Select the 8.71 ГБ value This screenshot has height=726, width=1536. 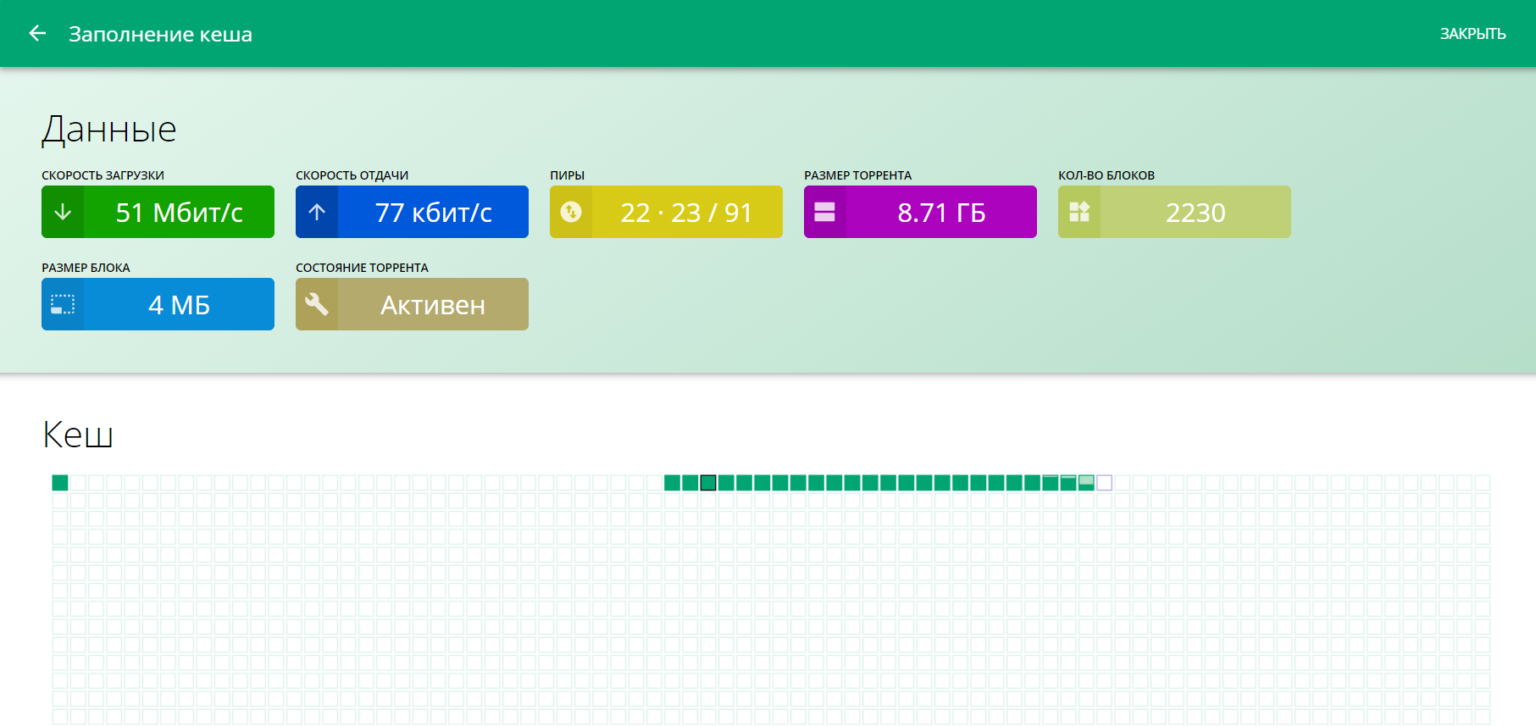pyautogui.click(x=941, y=212)
